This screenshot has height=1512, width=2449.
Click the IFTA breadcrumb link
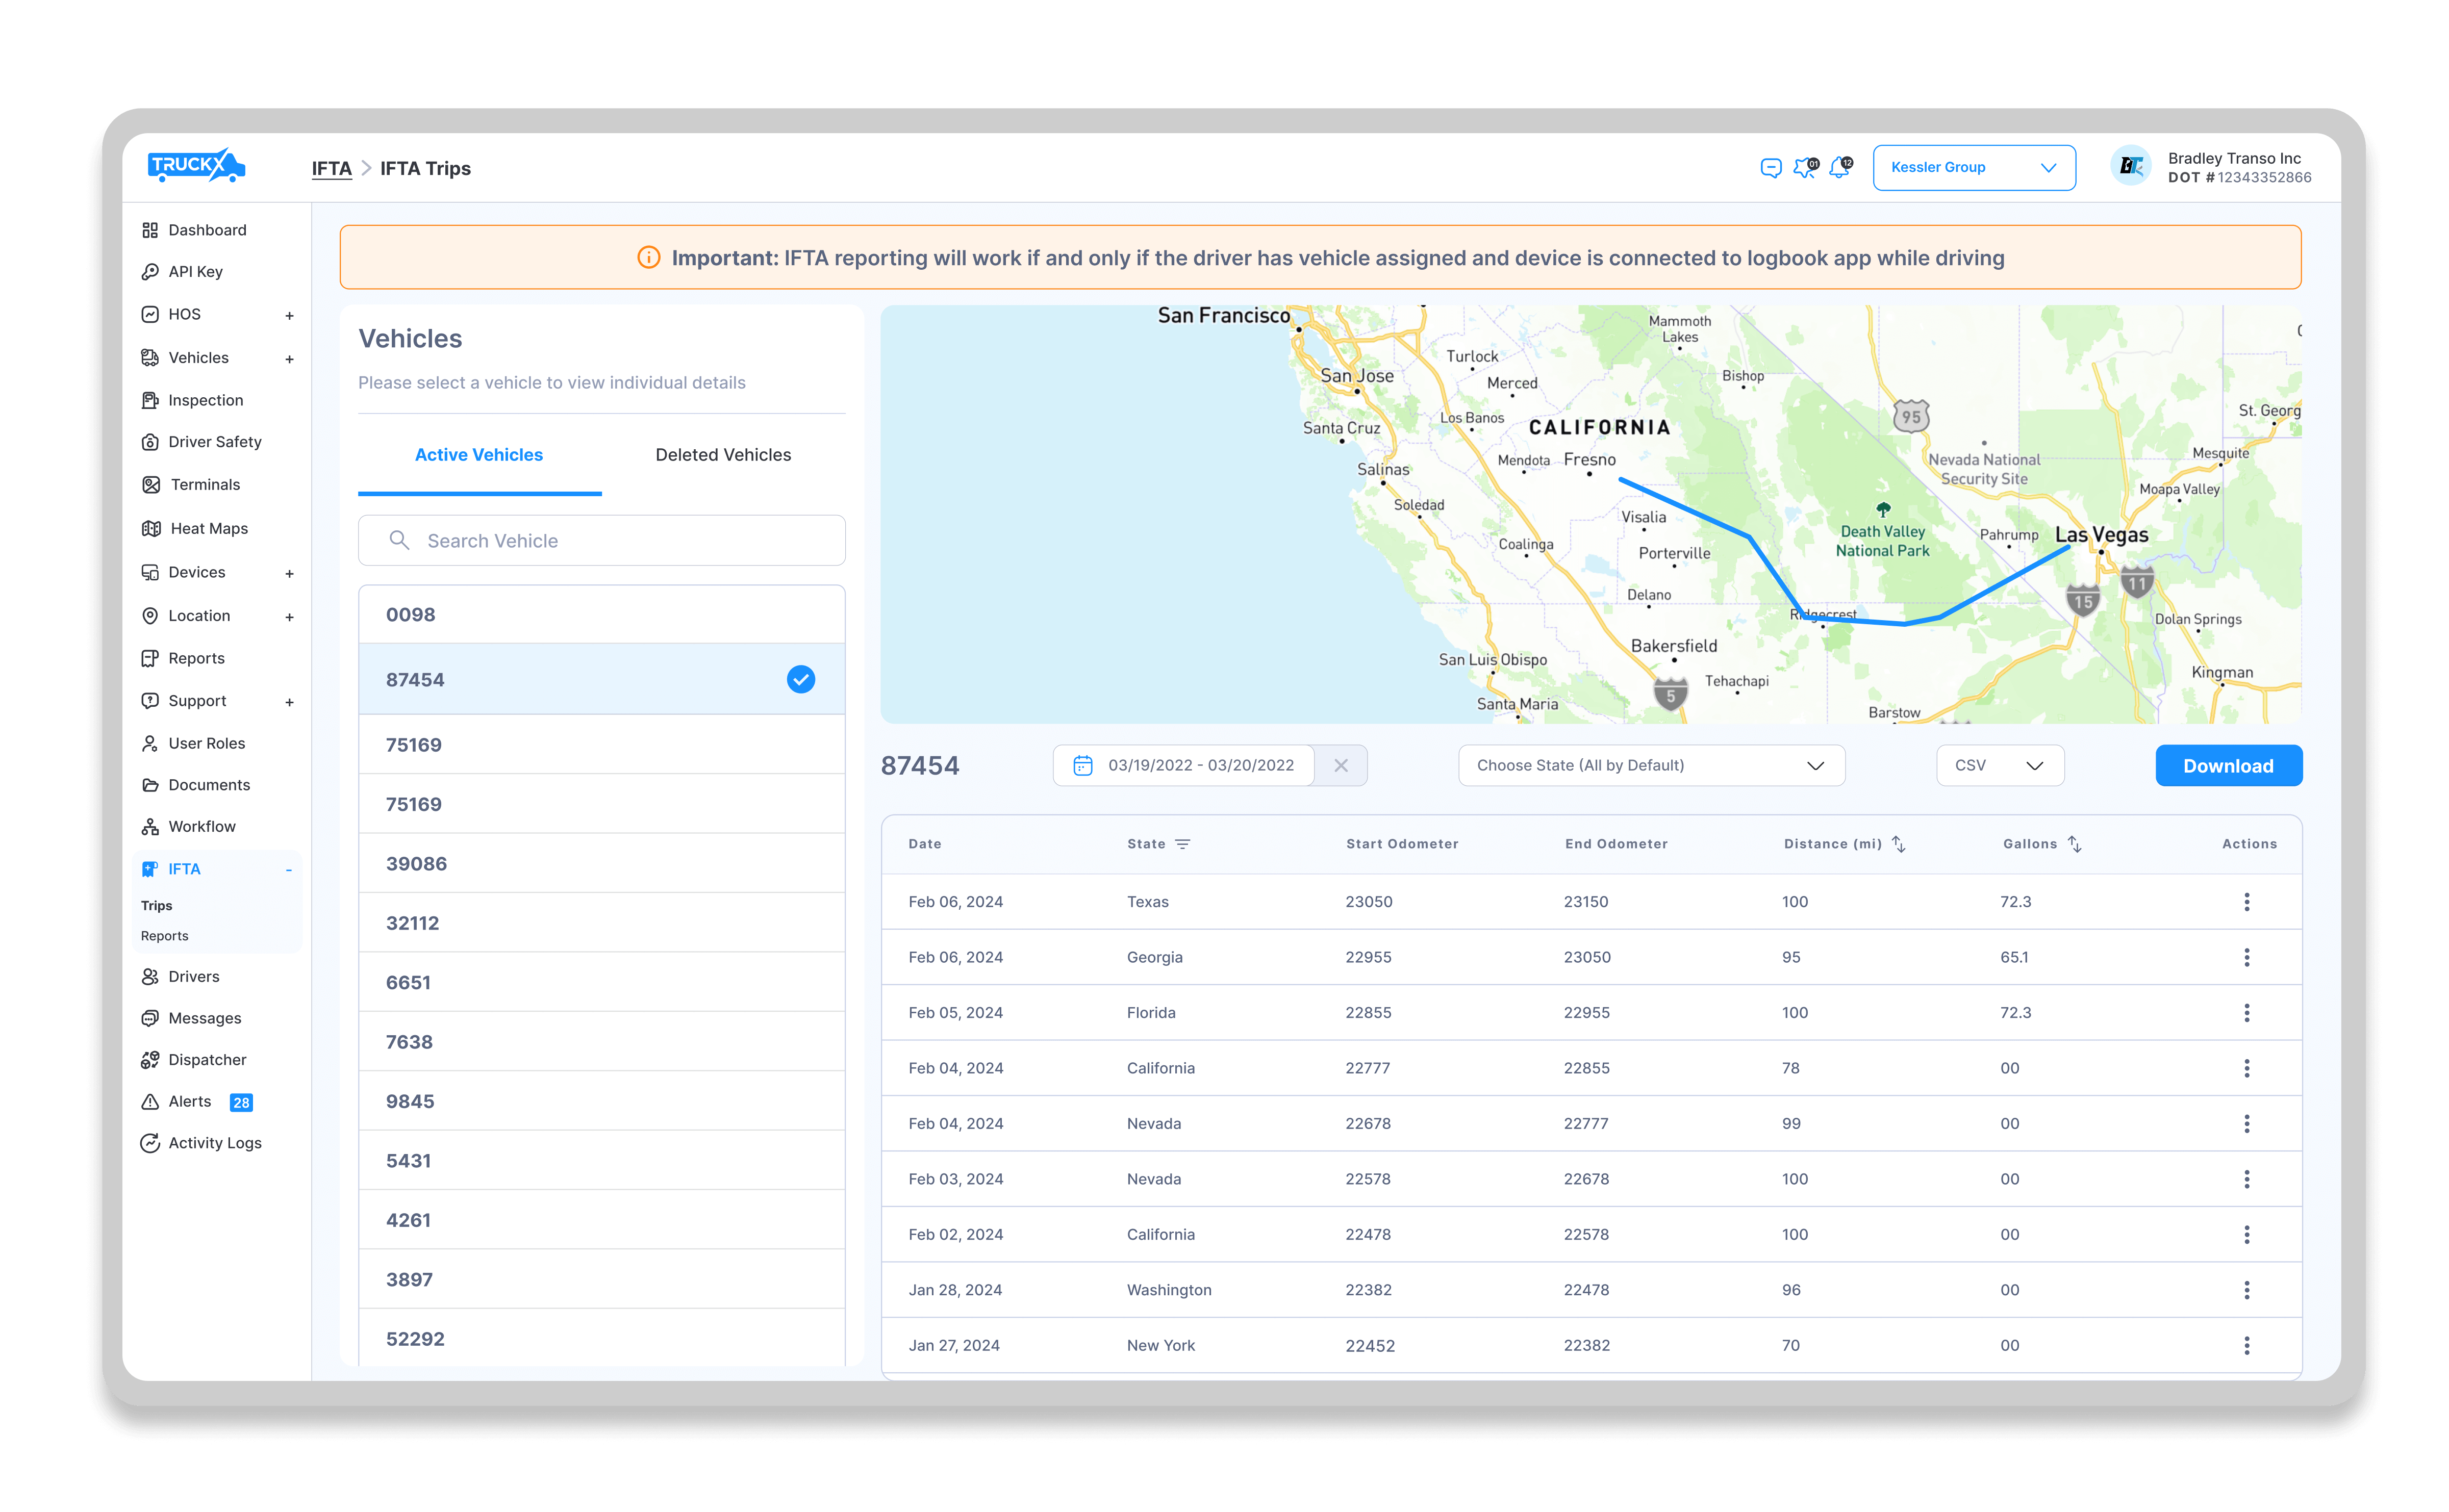click(x=331, y=168)
